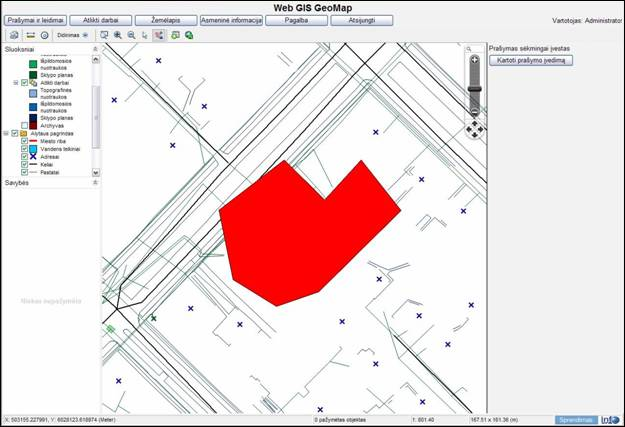This screenshot has height=427, width=625.
Task: Select the Archyvas layer label
Action: click(x=52, y=126)
